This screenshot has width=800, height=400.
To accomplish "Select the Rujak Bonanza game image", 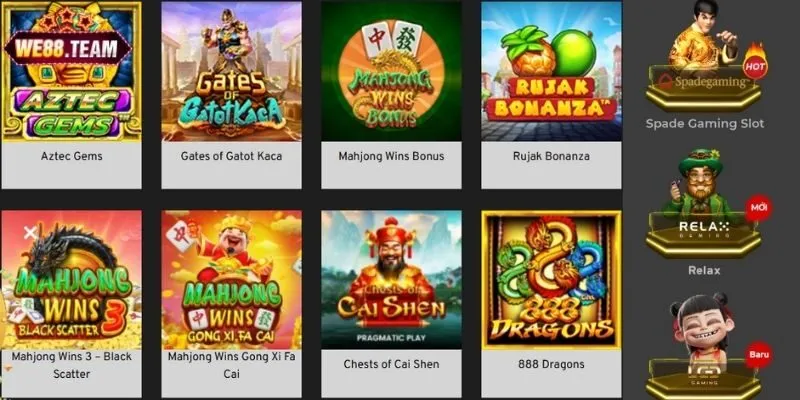I will (552, 71).
